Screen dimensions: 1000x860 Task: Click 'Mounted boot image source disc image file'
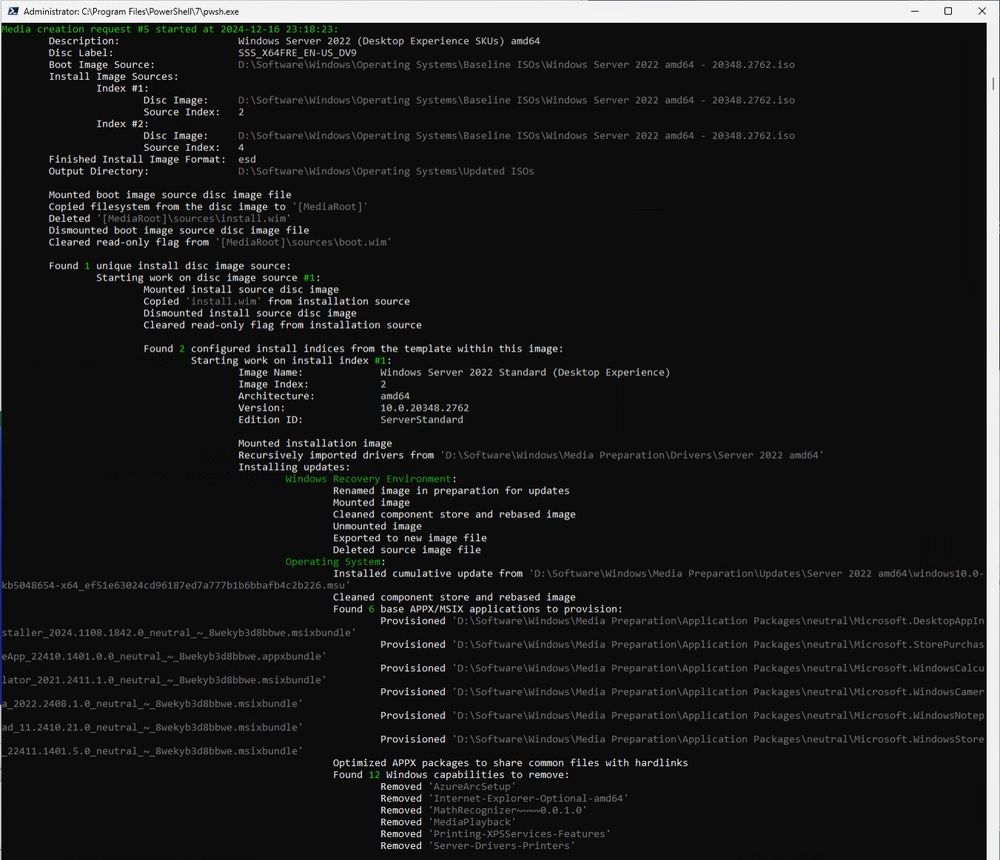[170, 195]
